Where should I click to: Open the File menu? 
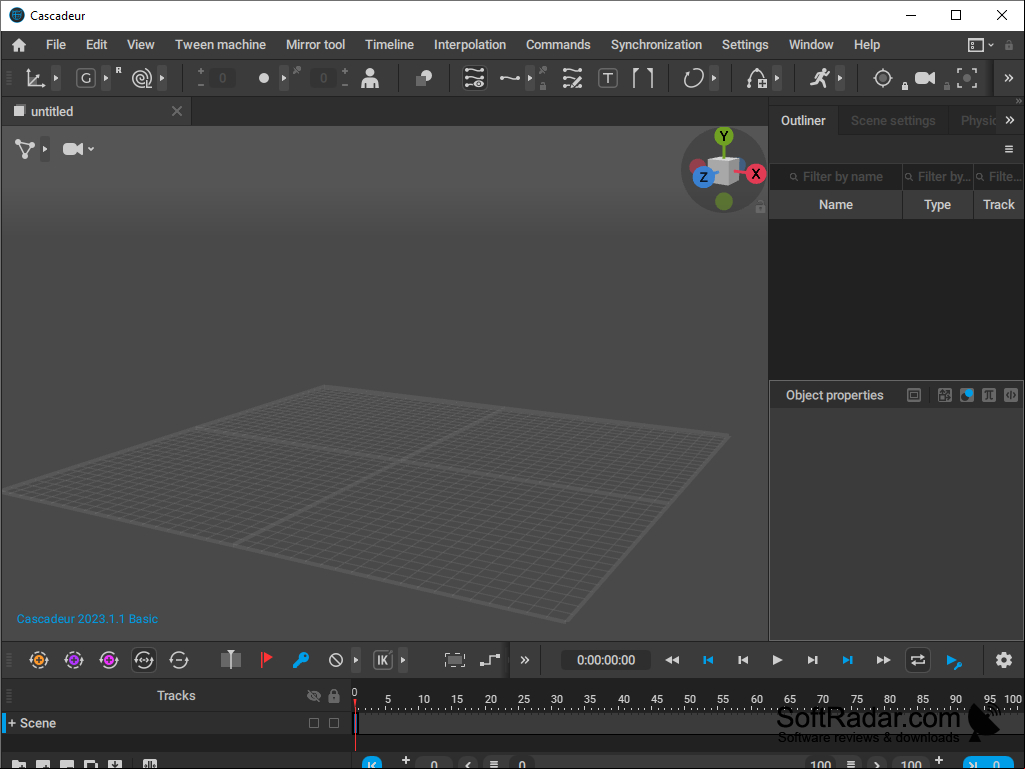pos(56,45)
